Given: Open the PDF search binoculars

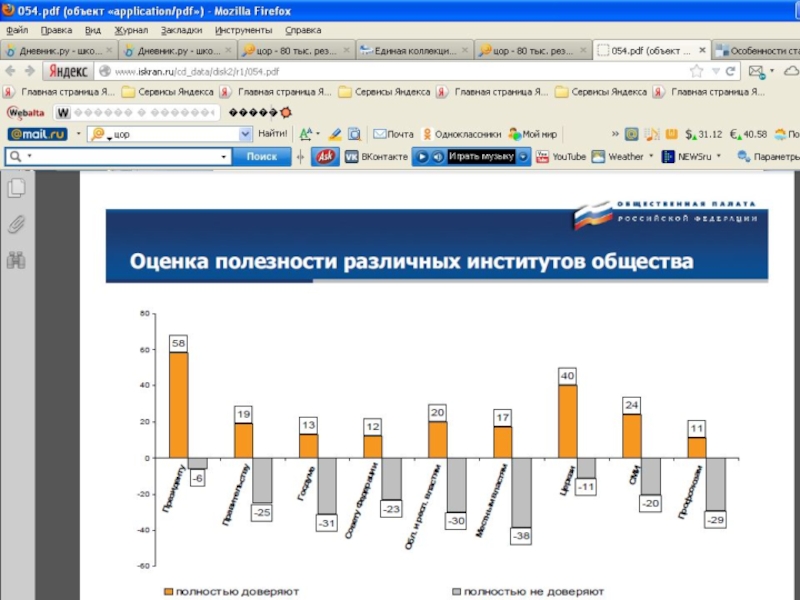Looking at the screenshot, I should [16, 260].
